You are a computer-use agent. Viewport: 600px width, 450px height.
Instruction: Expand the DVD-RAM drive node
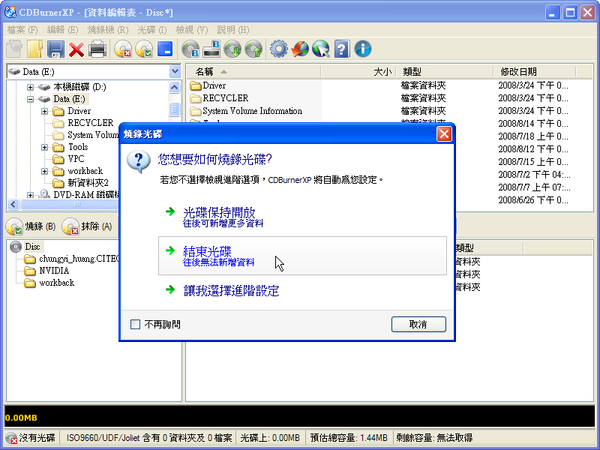30,195
